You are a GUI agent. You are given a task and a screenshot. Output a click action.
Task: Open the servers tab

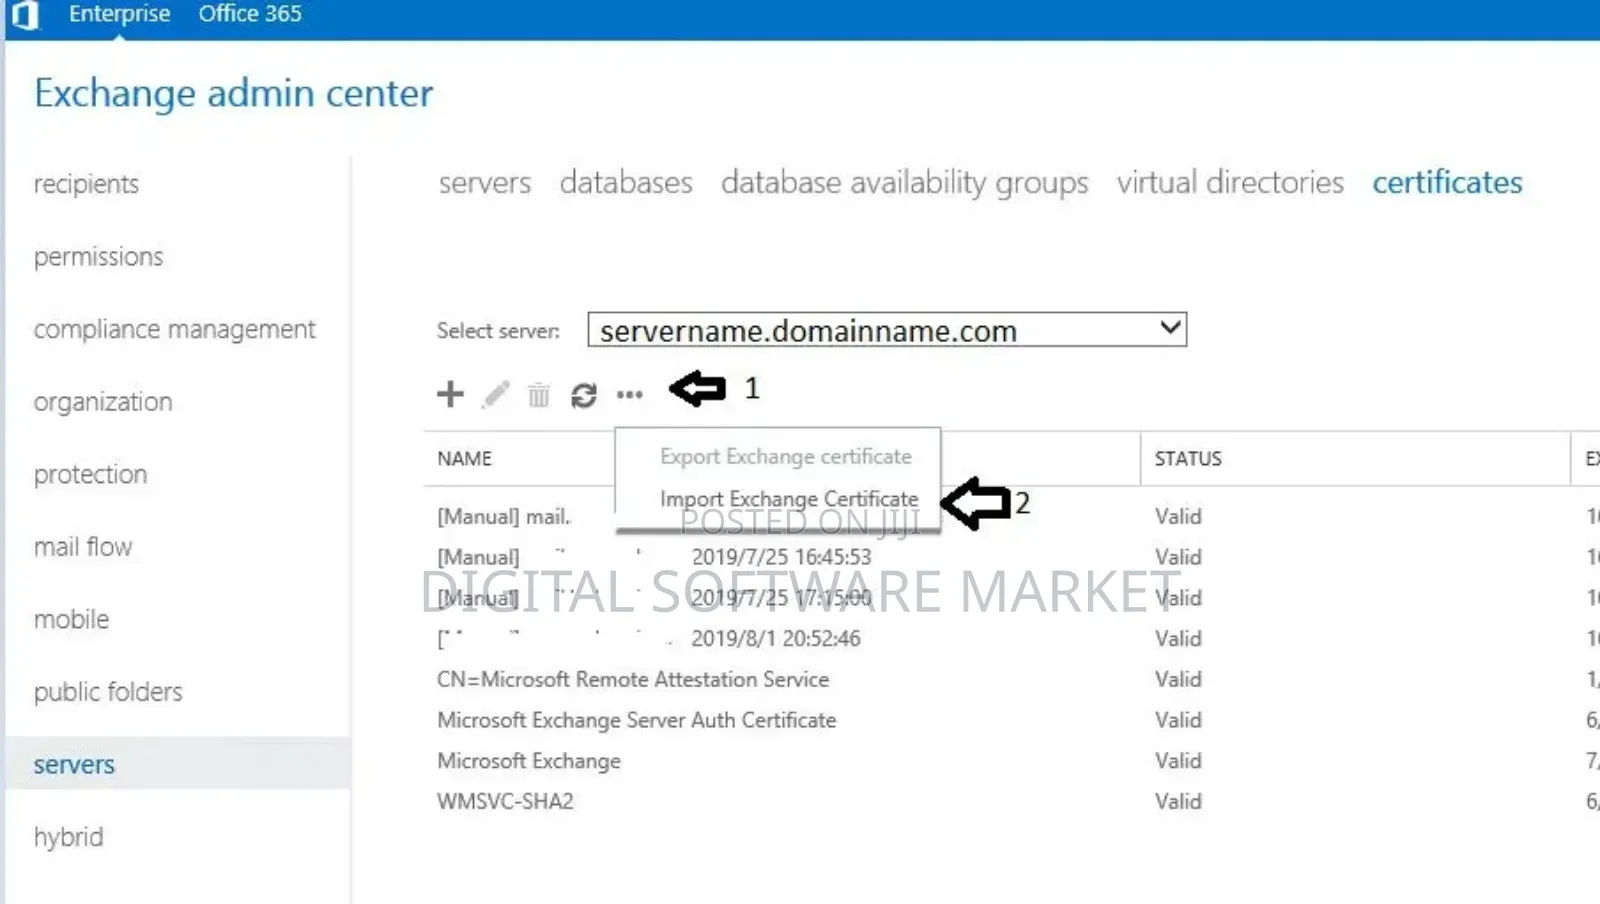485,183
